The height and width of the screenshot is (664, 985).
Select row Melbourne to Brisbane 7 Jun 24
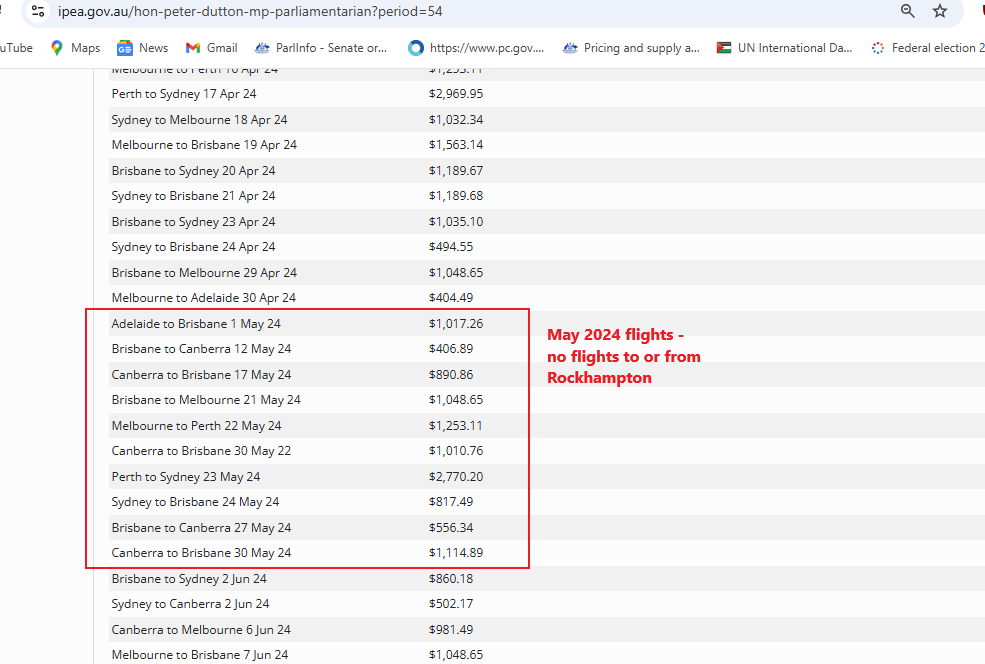[547, 655]
